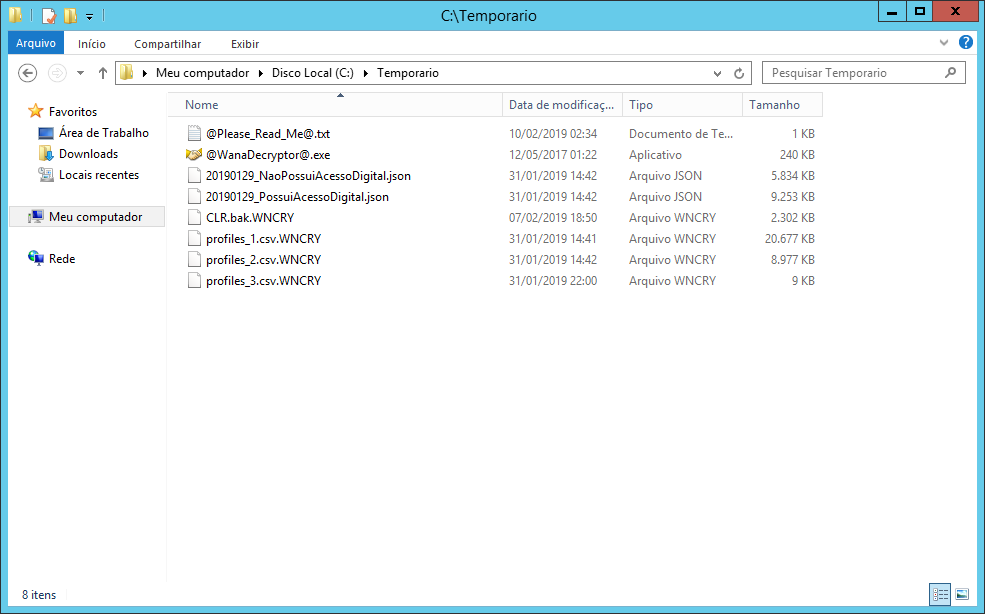Sort files by Data de modificação column

[560, 105]
